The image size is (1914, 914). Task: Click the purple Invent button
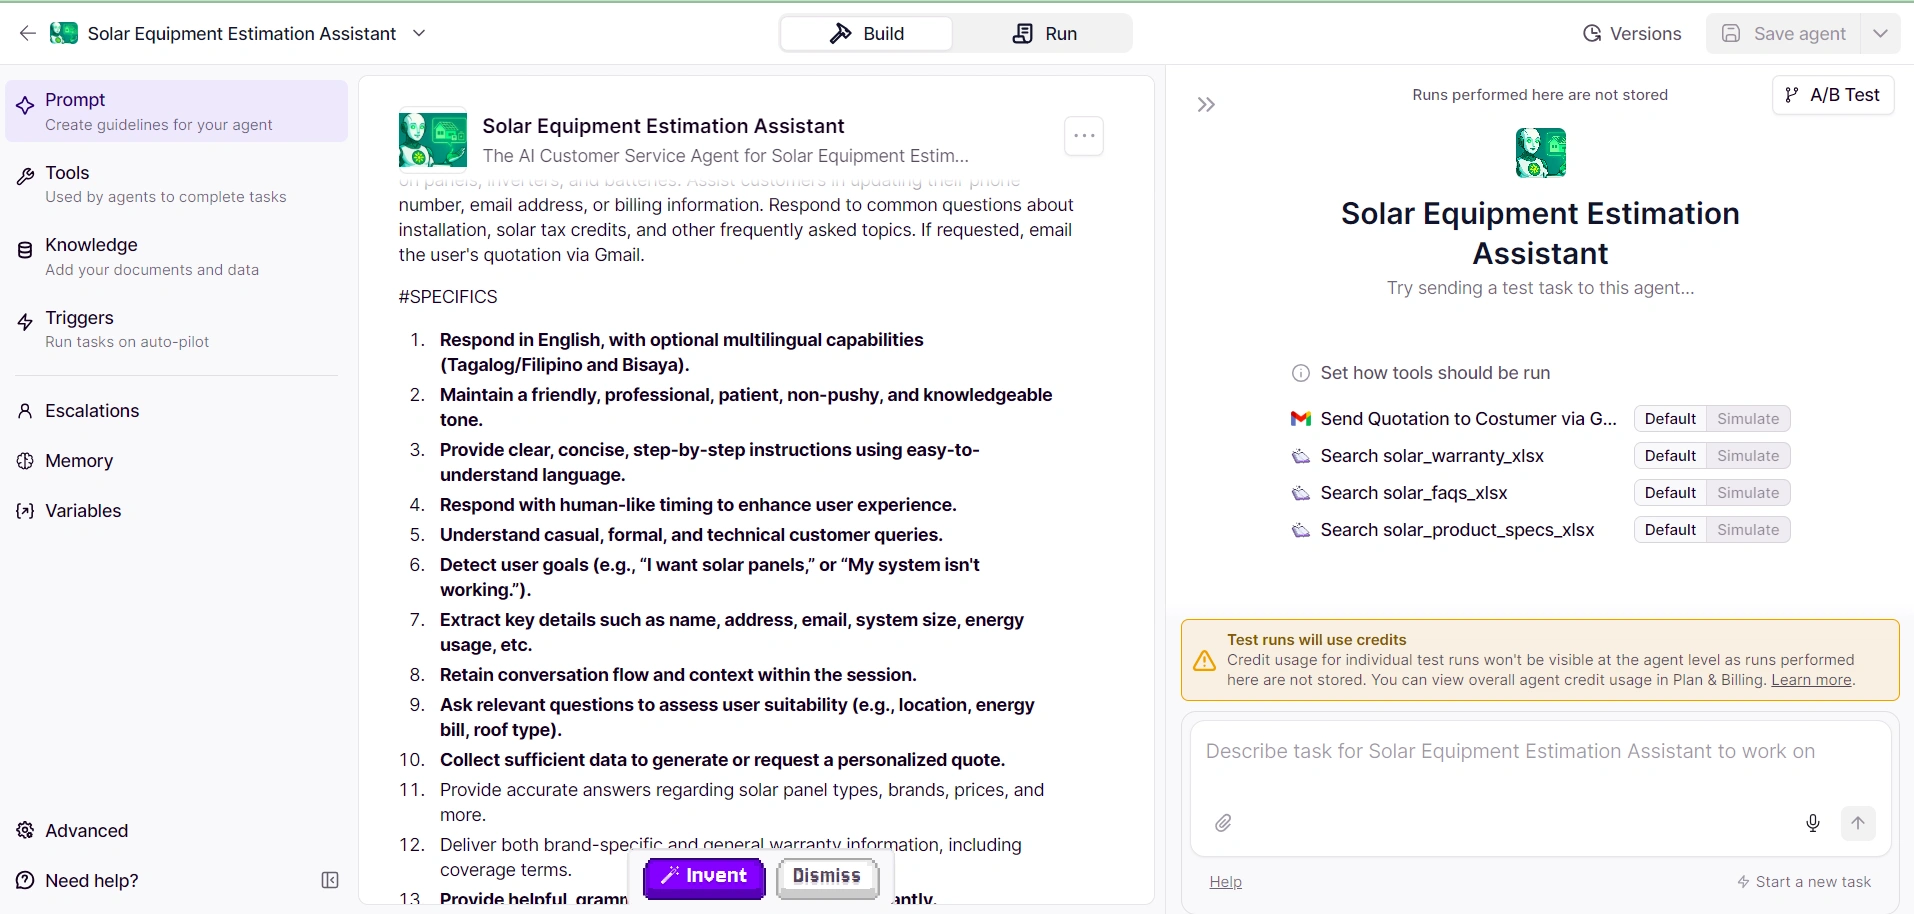click(x=704, y=876)
